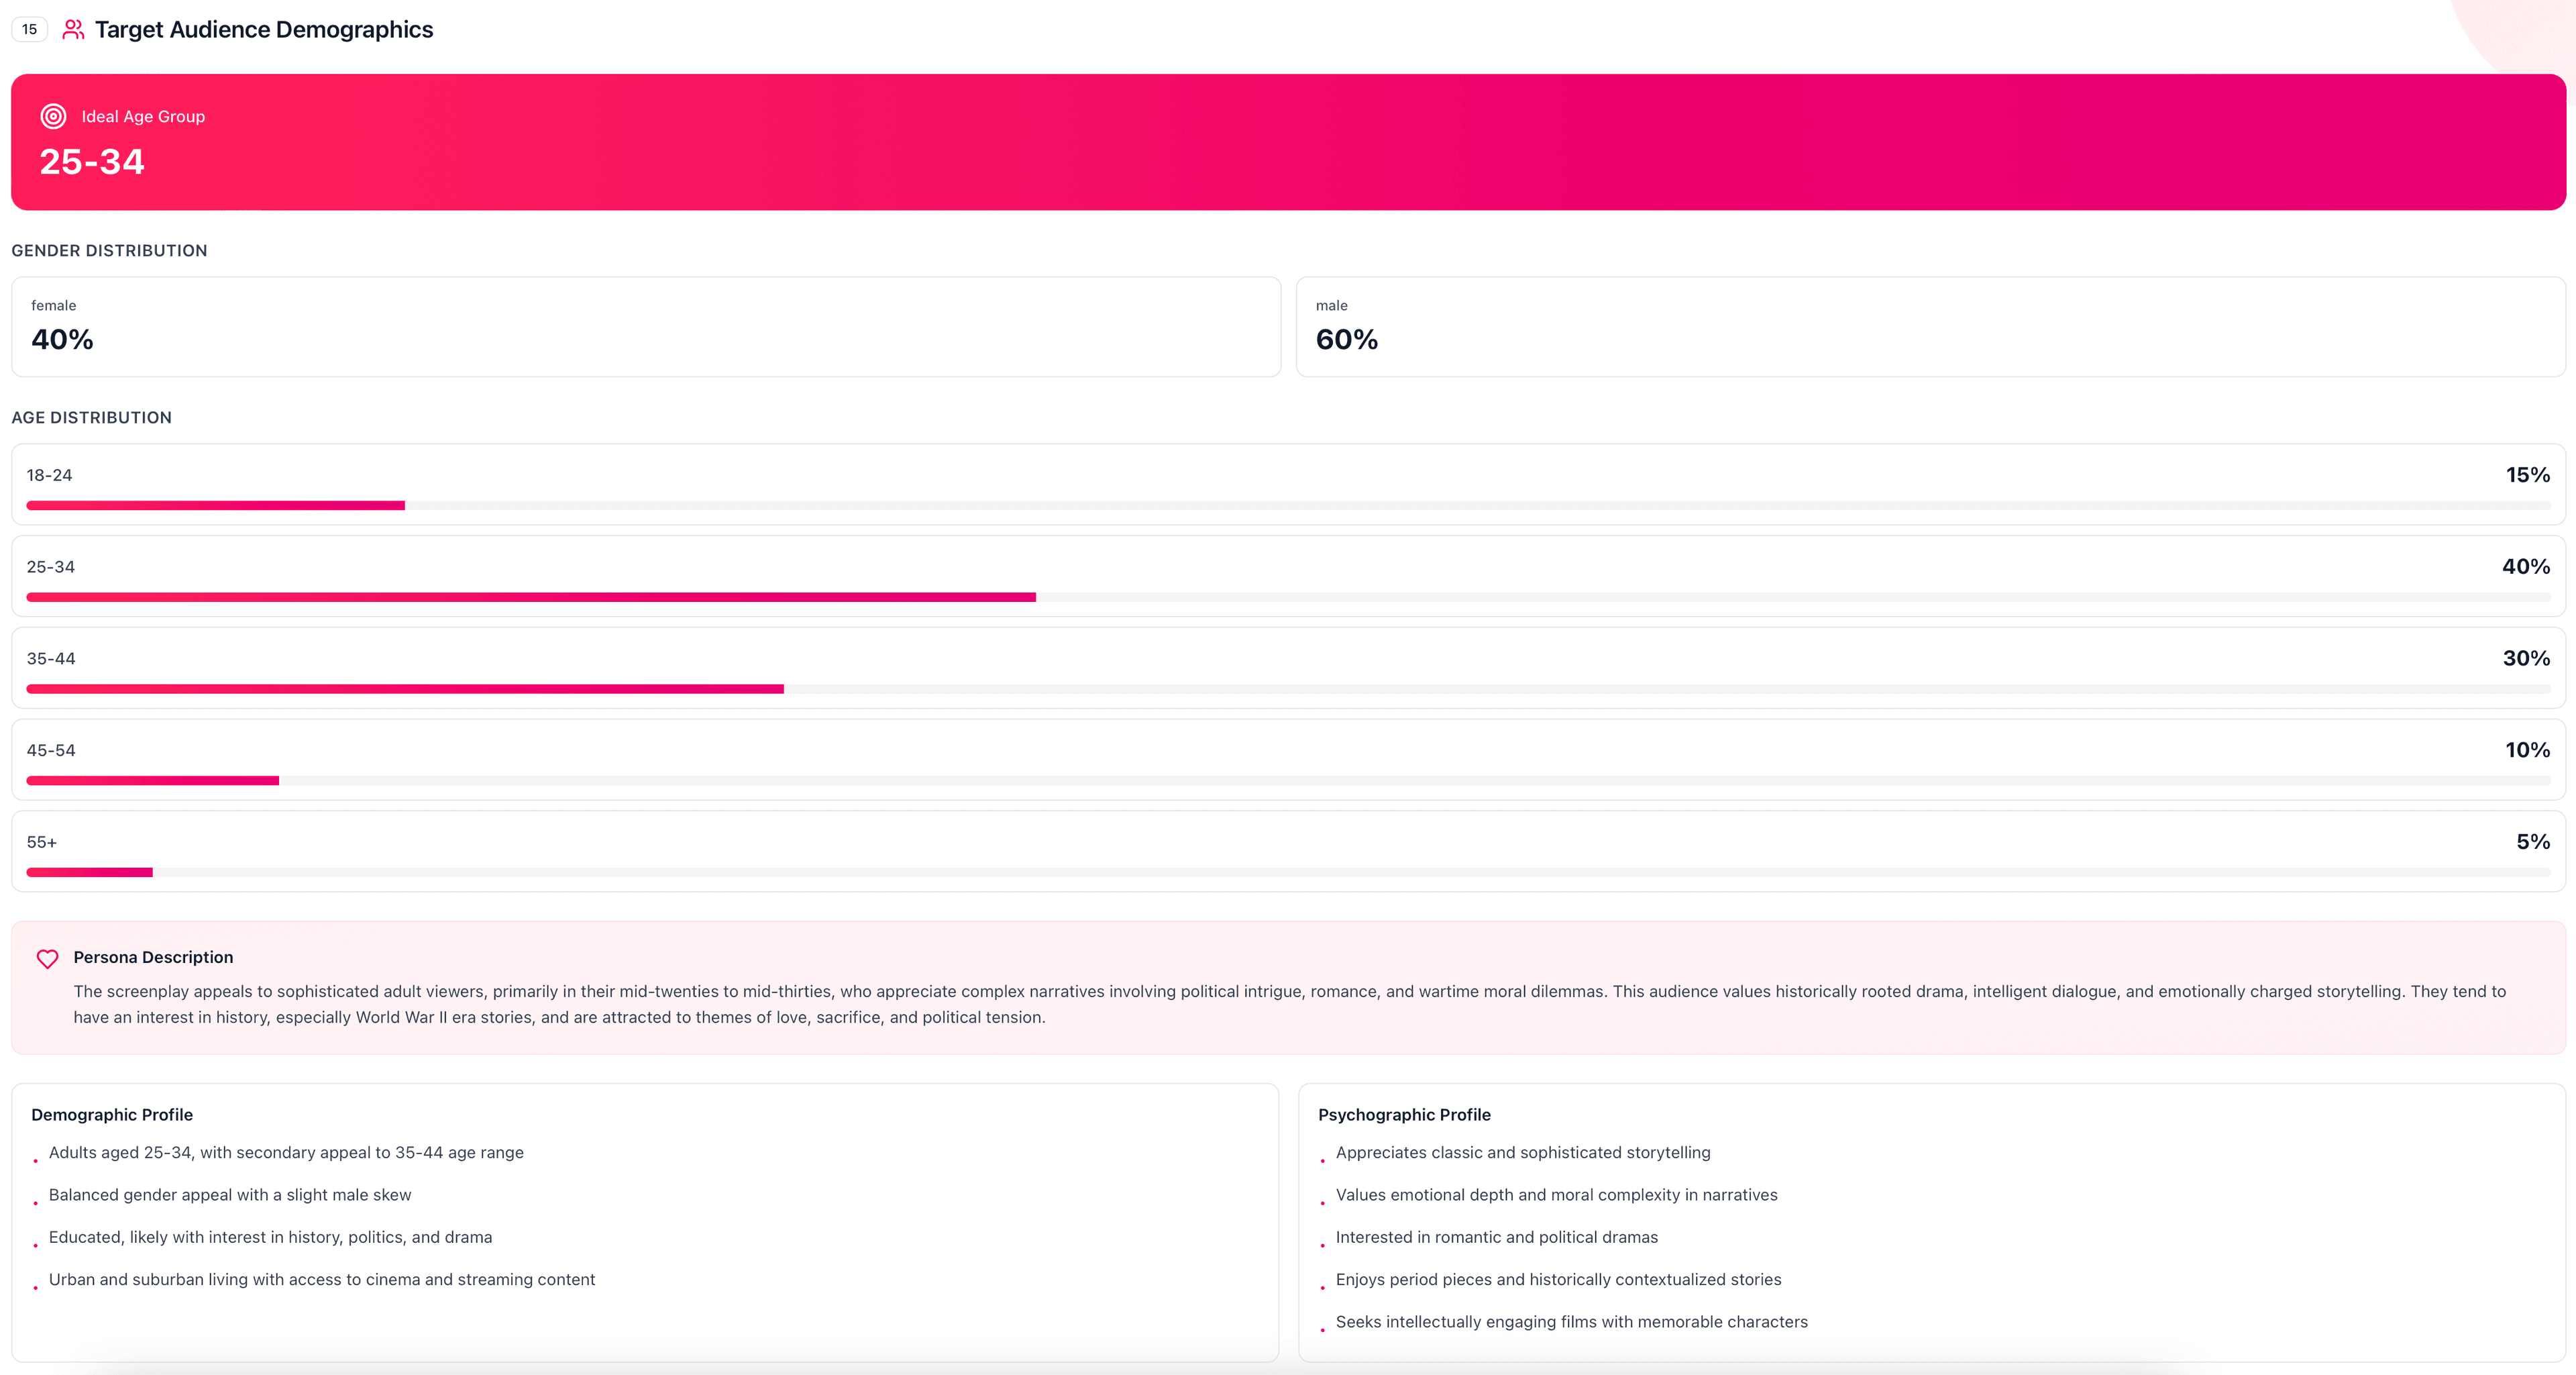This screenshot has width=2576, height=1375.
Task: Click 'Appreciates classic and sophisticated storytelling' bullet
Action: (x=1523, y=1153)
